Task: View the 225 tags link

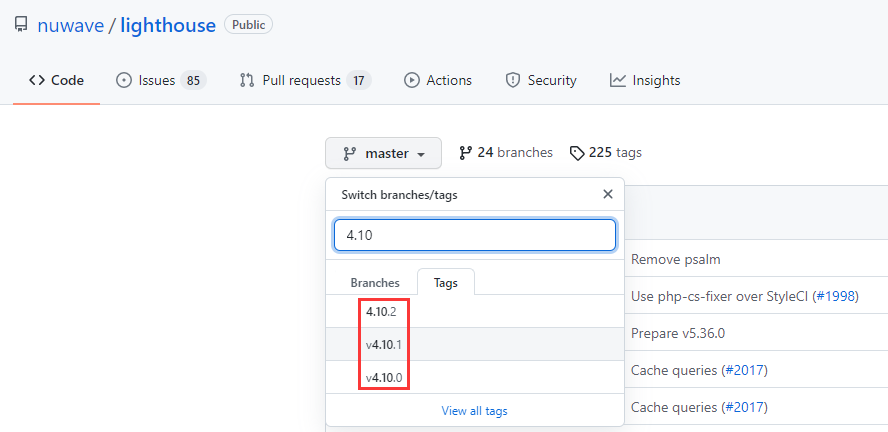Action: tap(606, 153)
